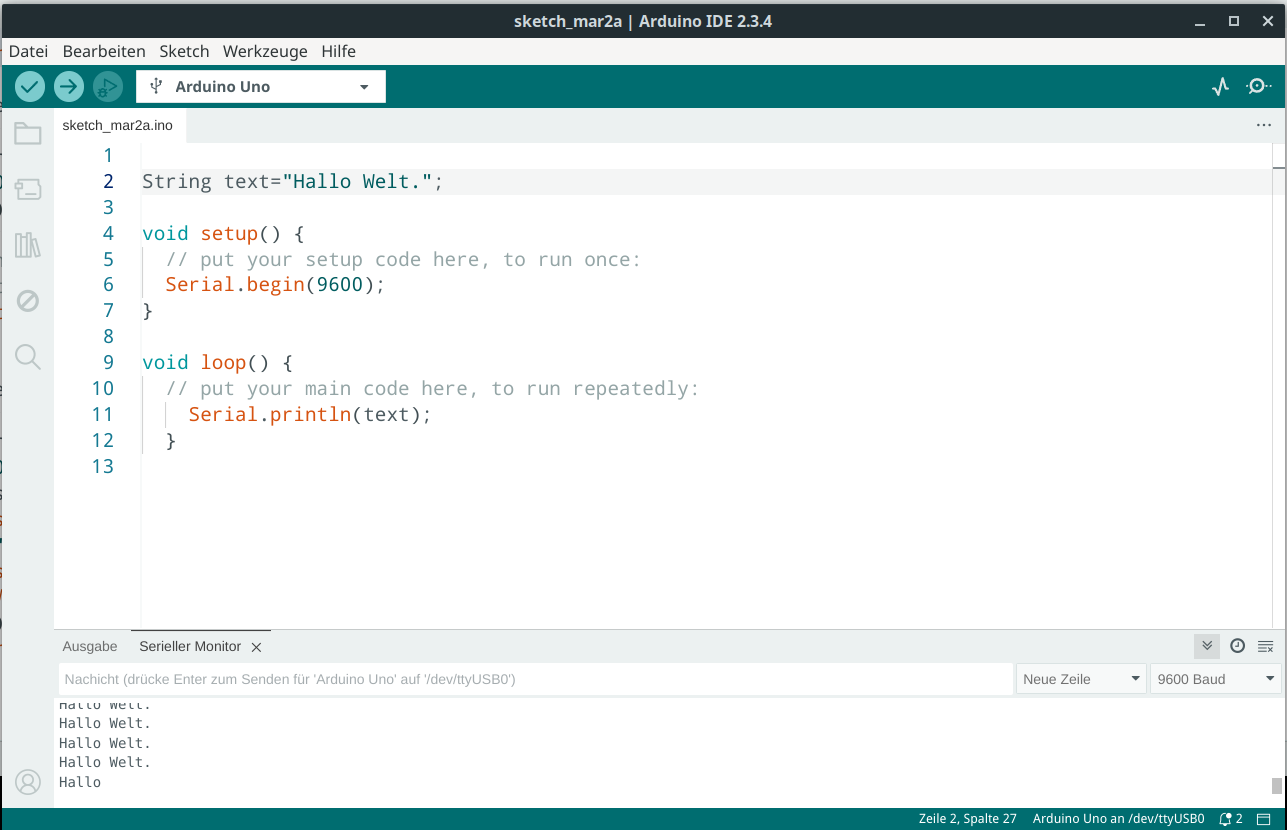The image size is (1287, 830).
Task: Toggle autoscroll in serial monitor
Action: pyautogui.click(x=1207, y=646)
